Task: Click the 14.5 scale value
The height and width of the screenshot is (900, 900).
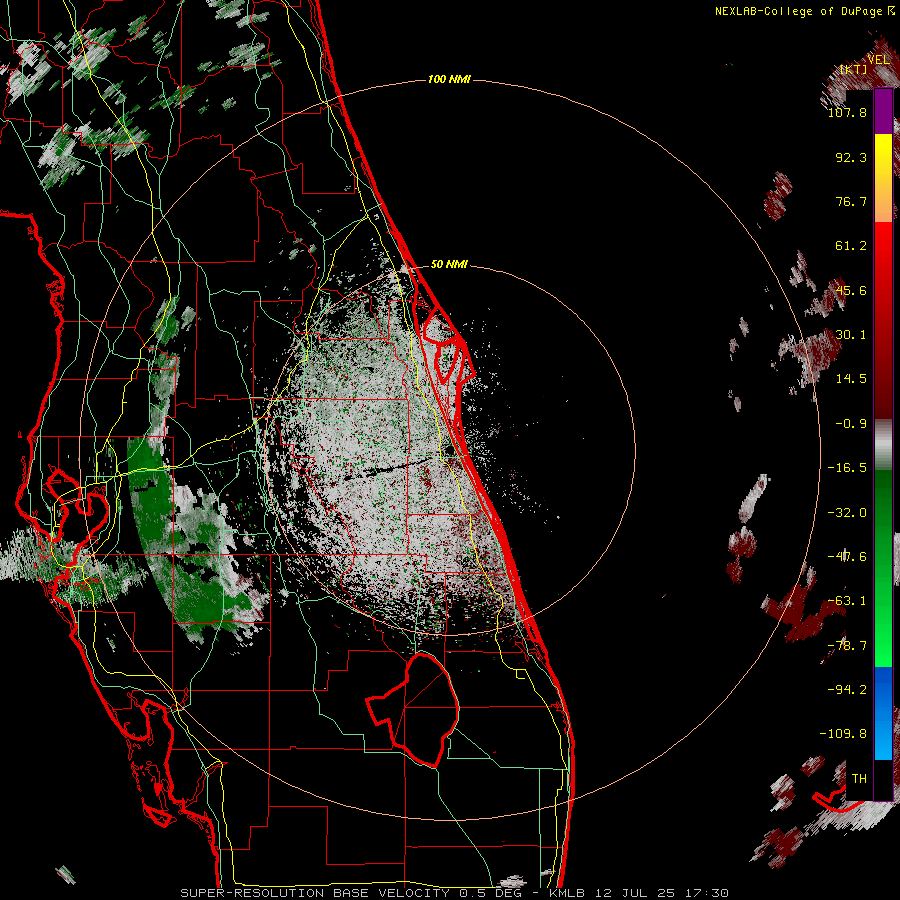Action: 851,379
